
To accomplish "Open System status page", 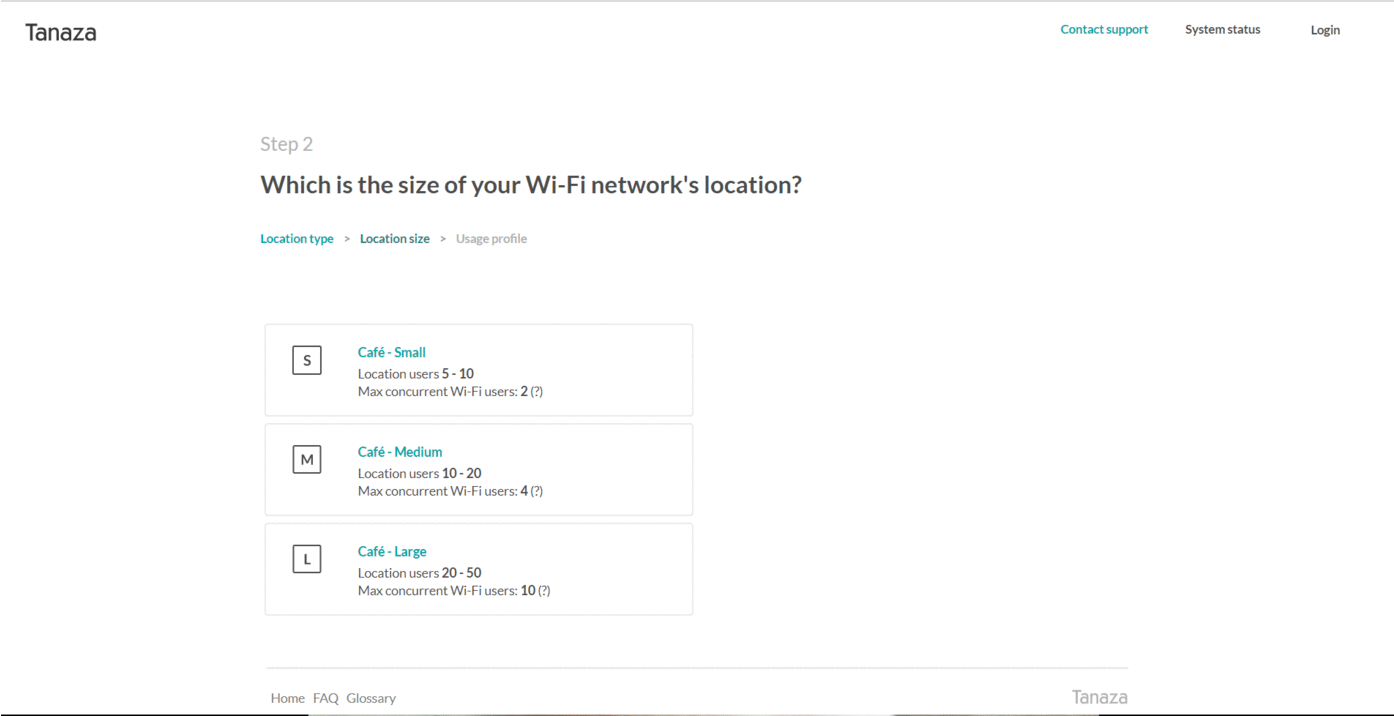I will [x=1223, y=30].
